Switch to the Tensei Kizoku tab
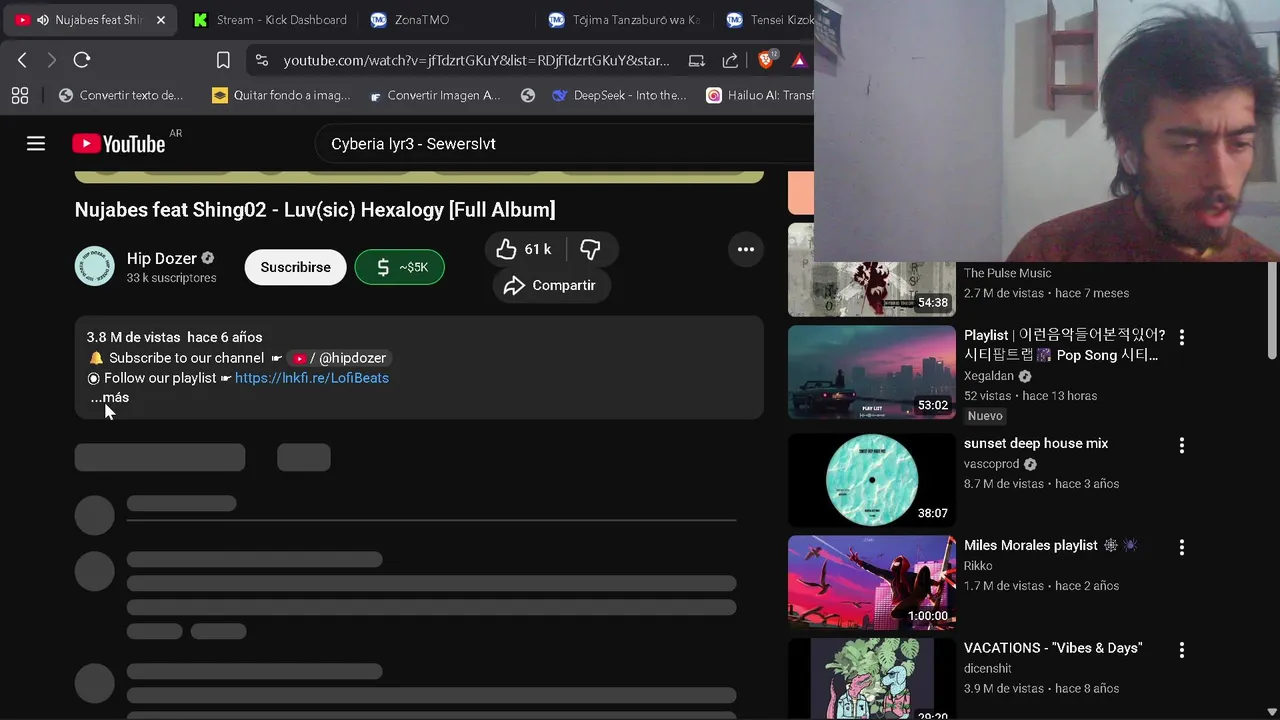The height and width of the screenshot is (720, 1280). tap(768, 20)
